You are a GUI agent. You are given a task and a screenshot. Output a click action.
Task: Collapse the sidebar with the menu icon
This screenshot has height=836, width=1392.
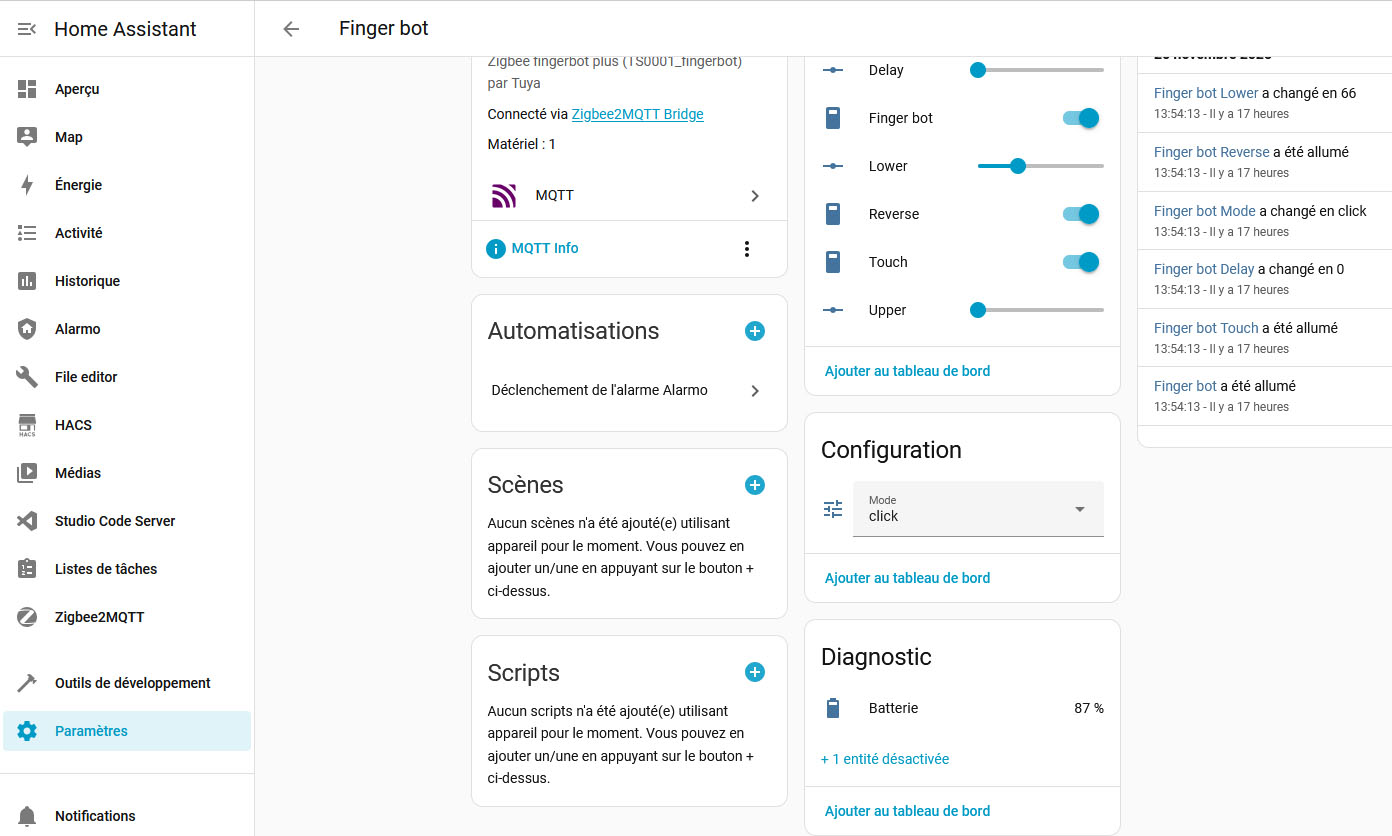tap(27, 29)
